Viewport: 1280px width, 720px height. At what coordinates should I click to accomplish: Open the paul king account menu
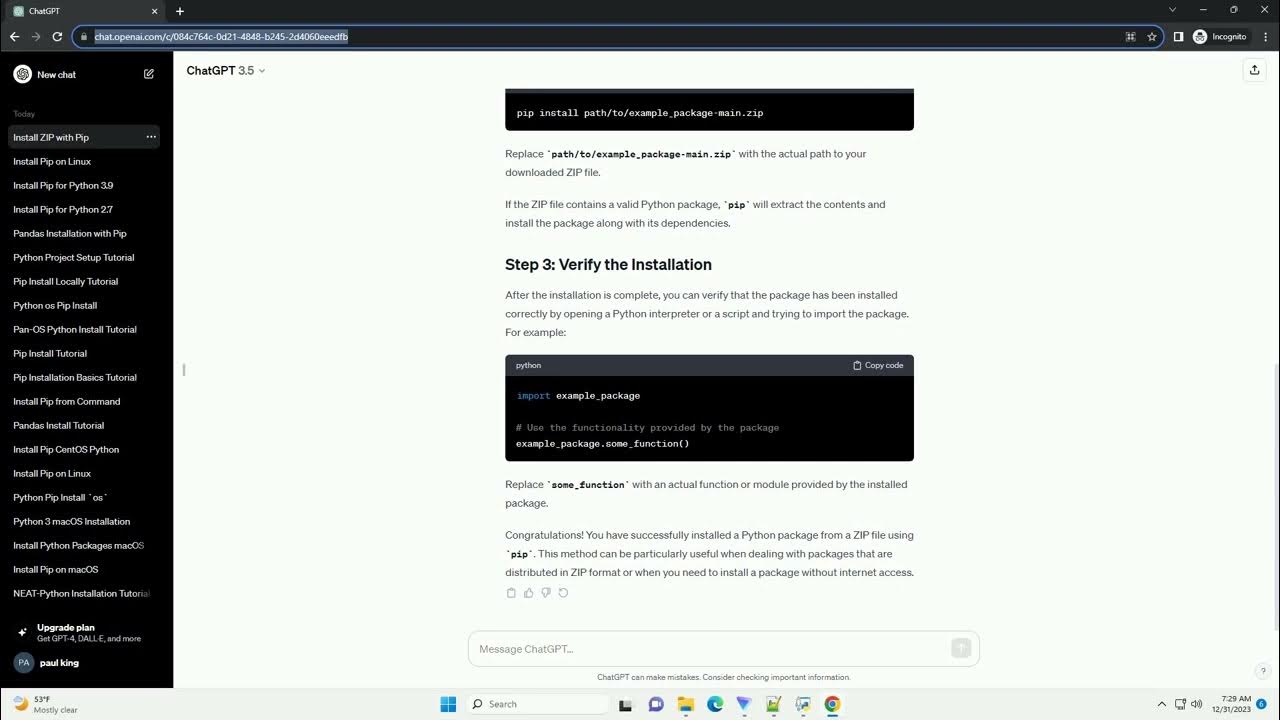coord(84,662)
